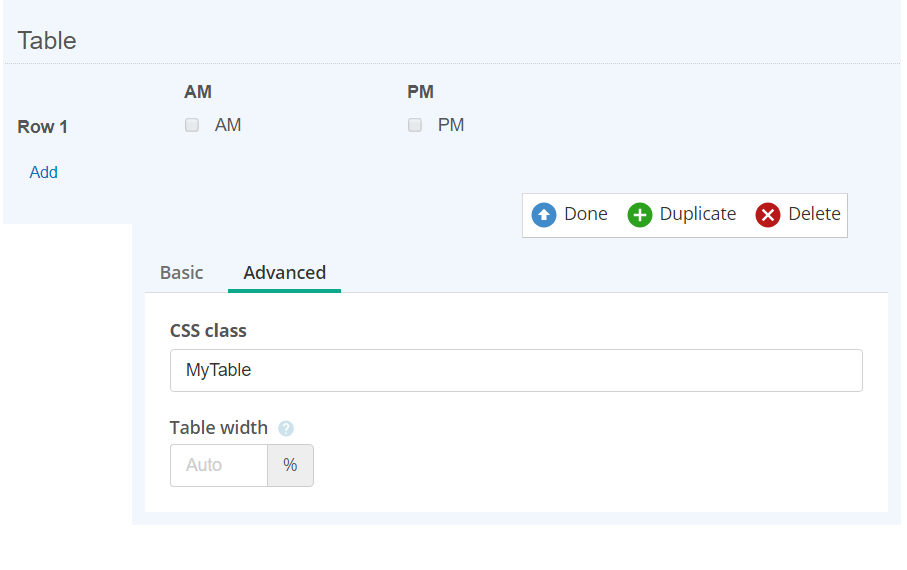Viewport: 907px width, 570px height.
Task: Open the Table width help icon
Action: click(x=286, y=428)
